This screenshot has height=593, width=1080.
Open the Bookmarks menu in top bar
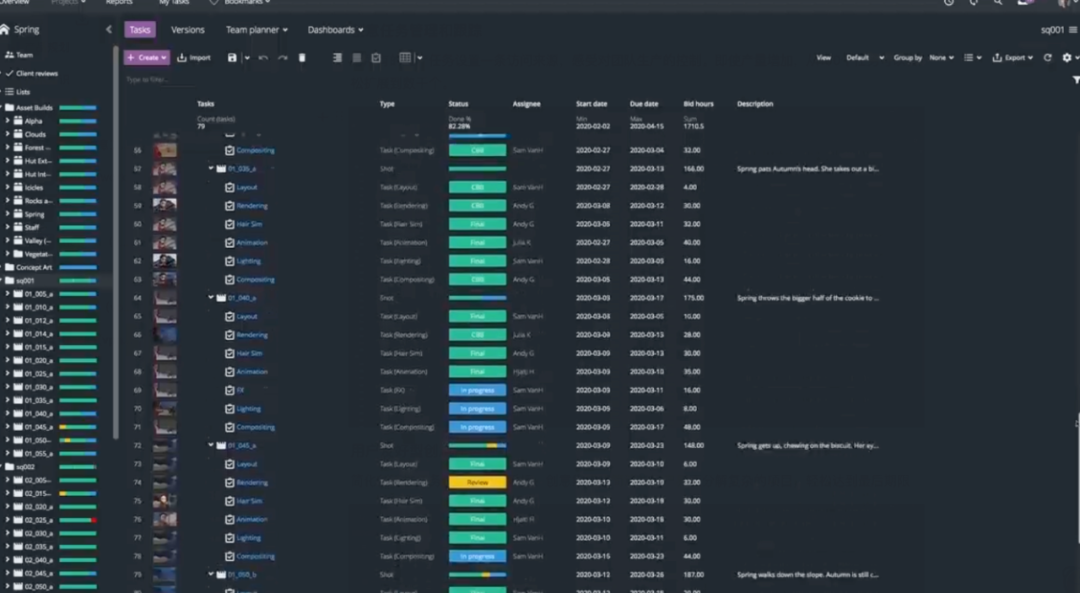click(x=240, y=3)
